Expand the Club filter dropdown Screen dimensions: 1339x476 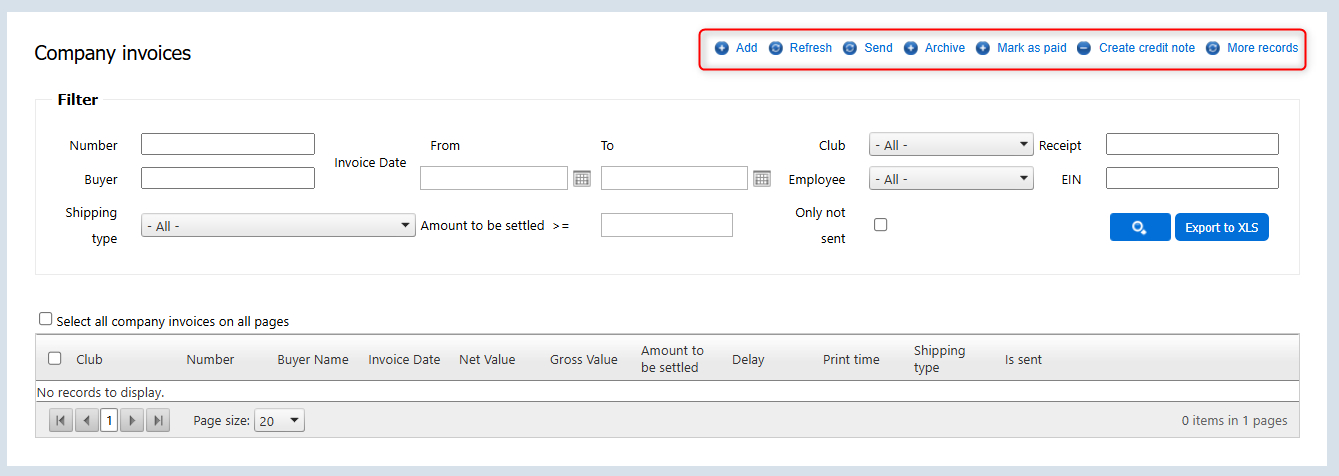(950, 145)
